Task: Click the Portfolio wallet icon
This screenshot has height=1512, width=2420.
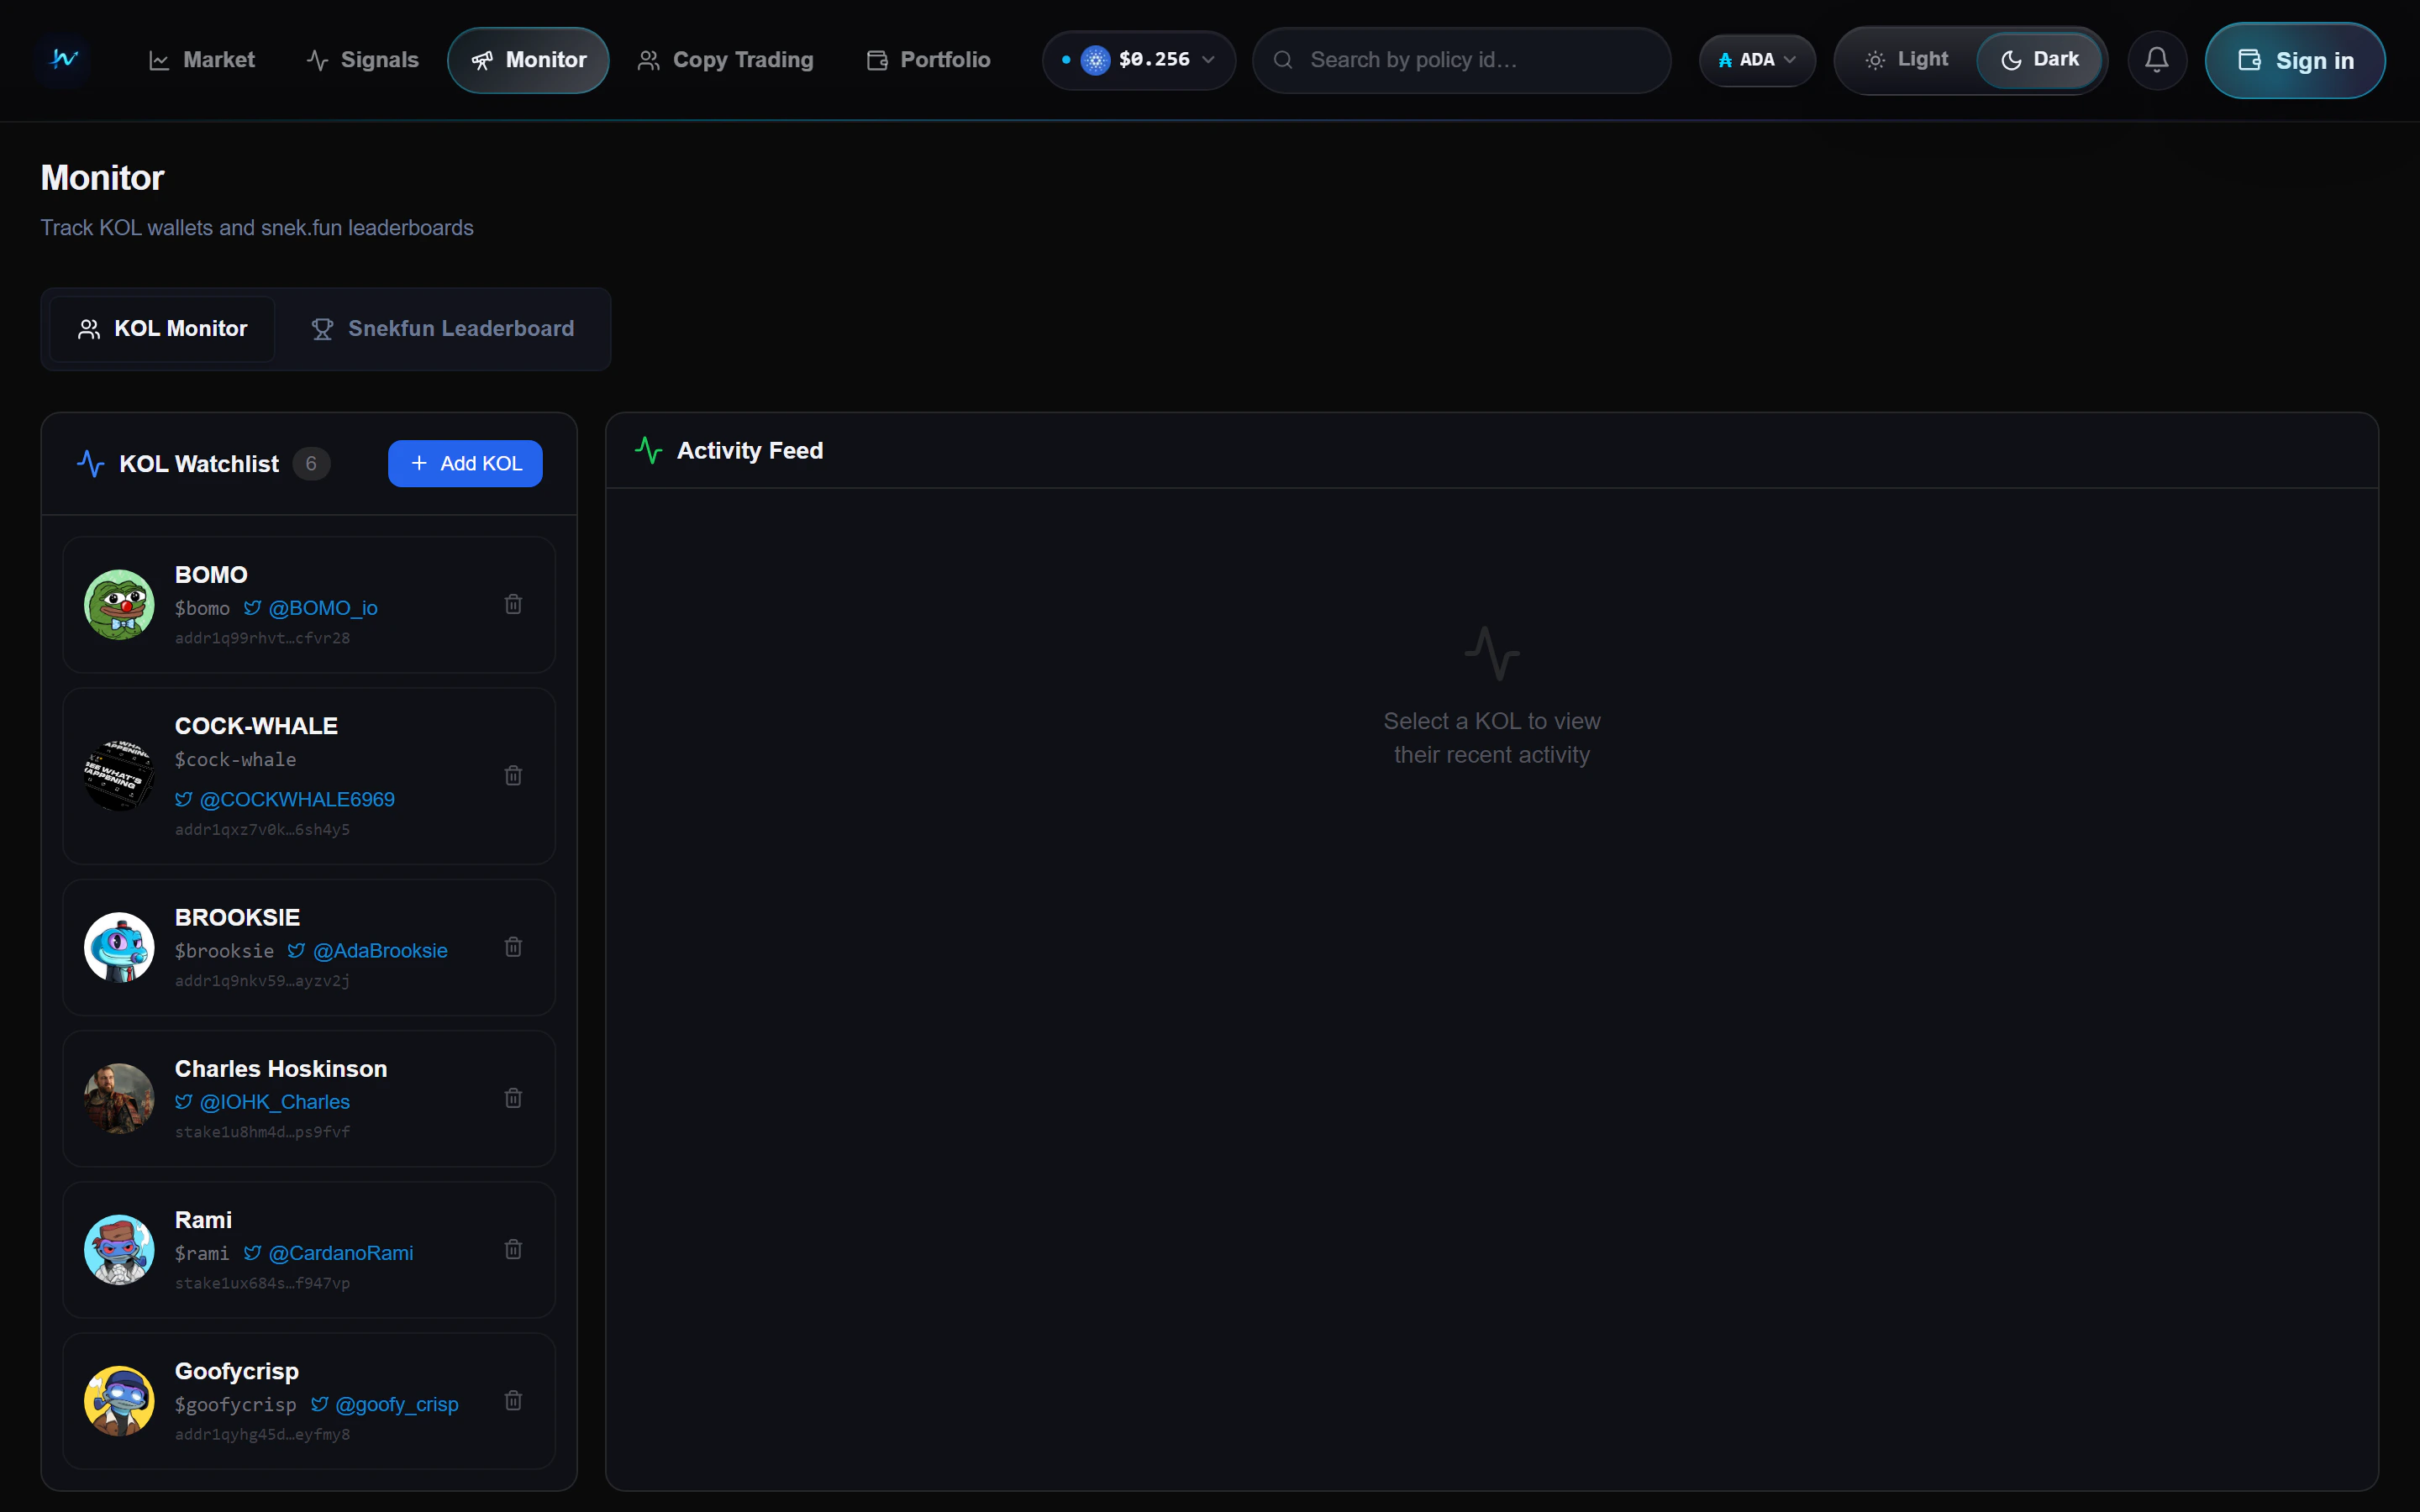Action: coord(876,59)
